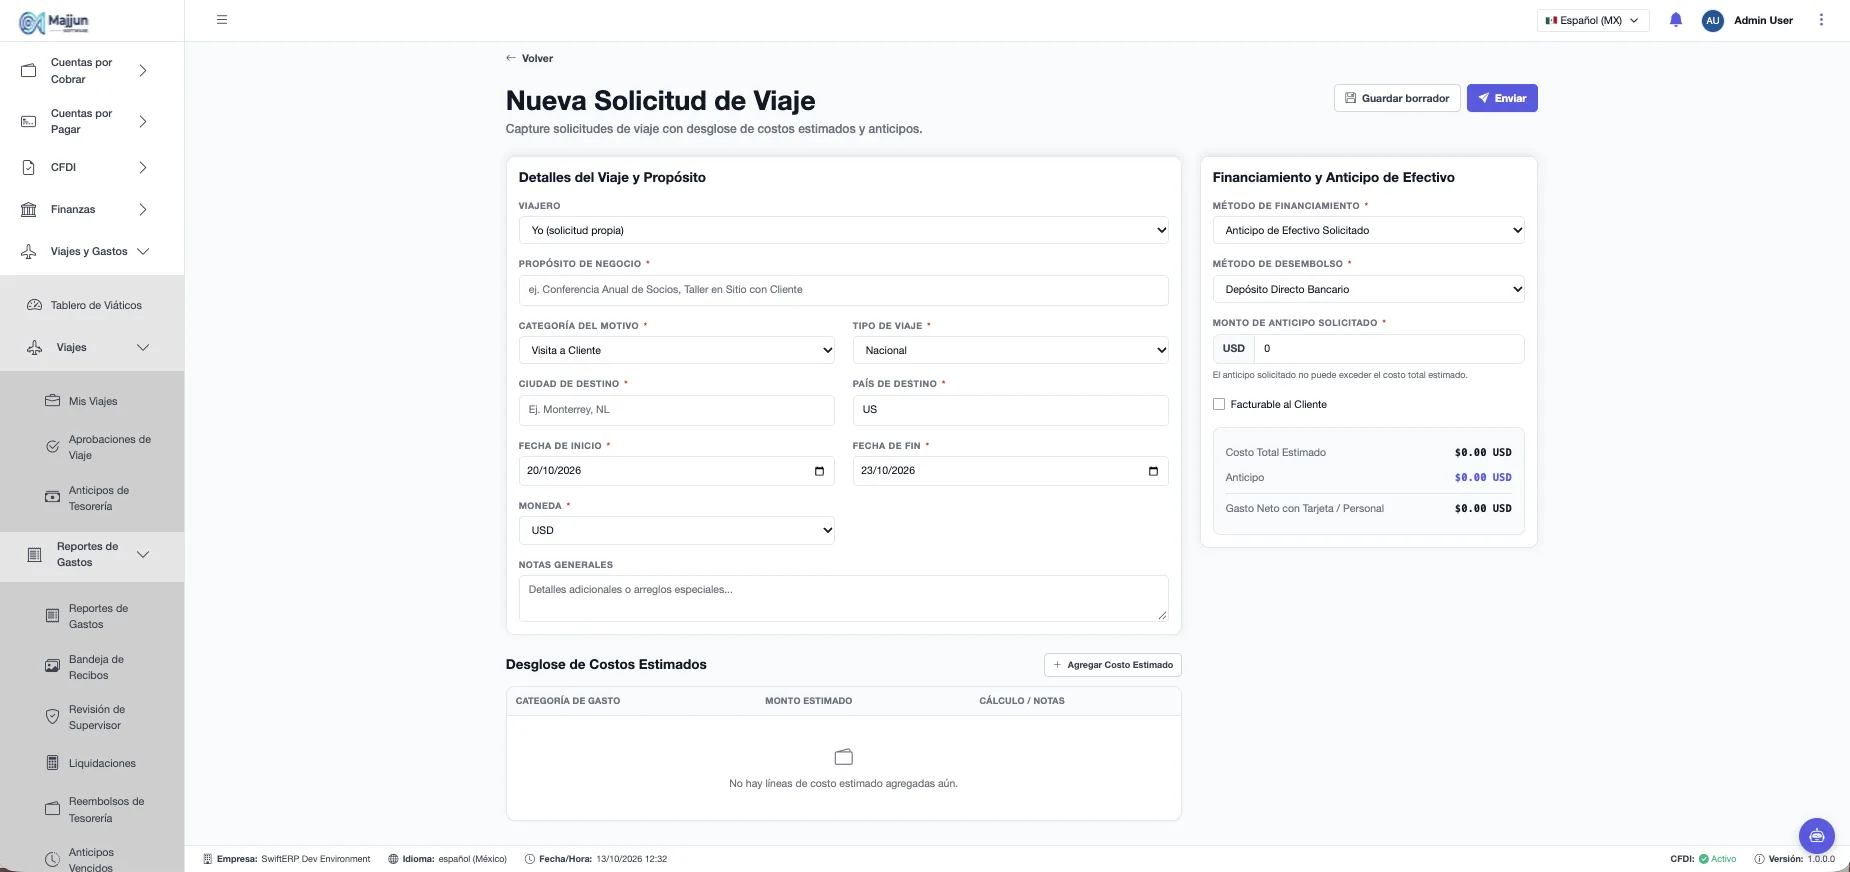The image size is (1850, 872).
Task: Click the Anticipos de Tesorería icon
Action: 52,498
